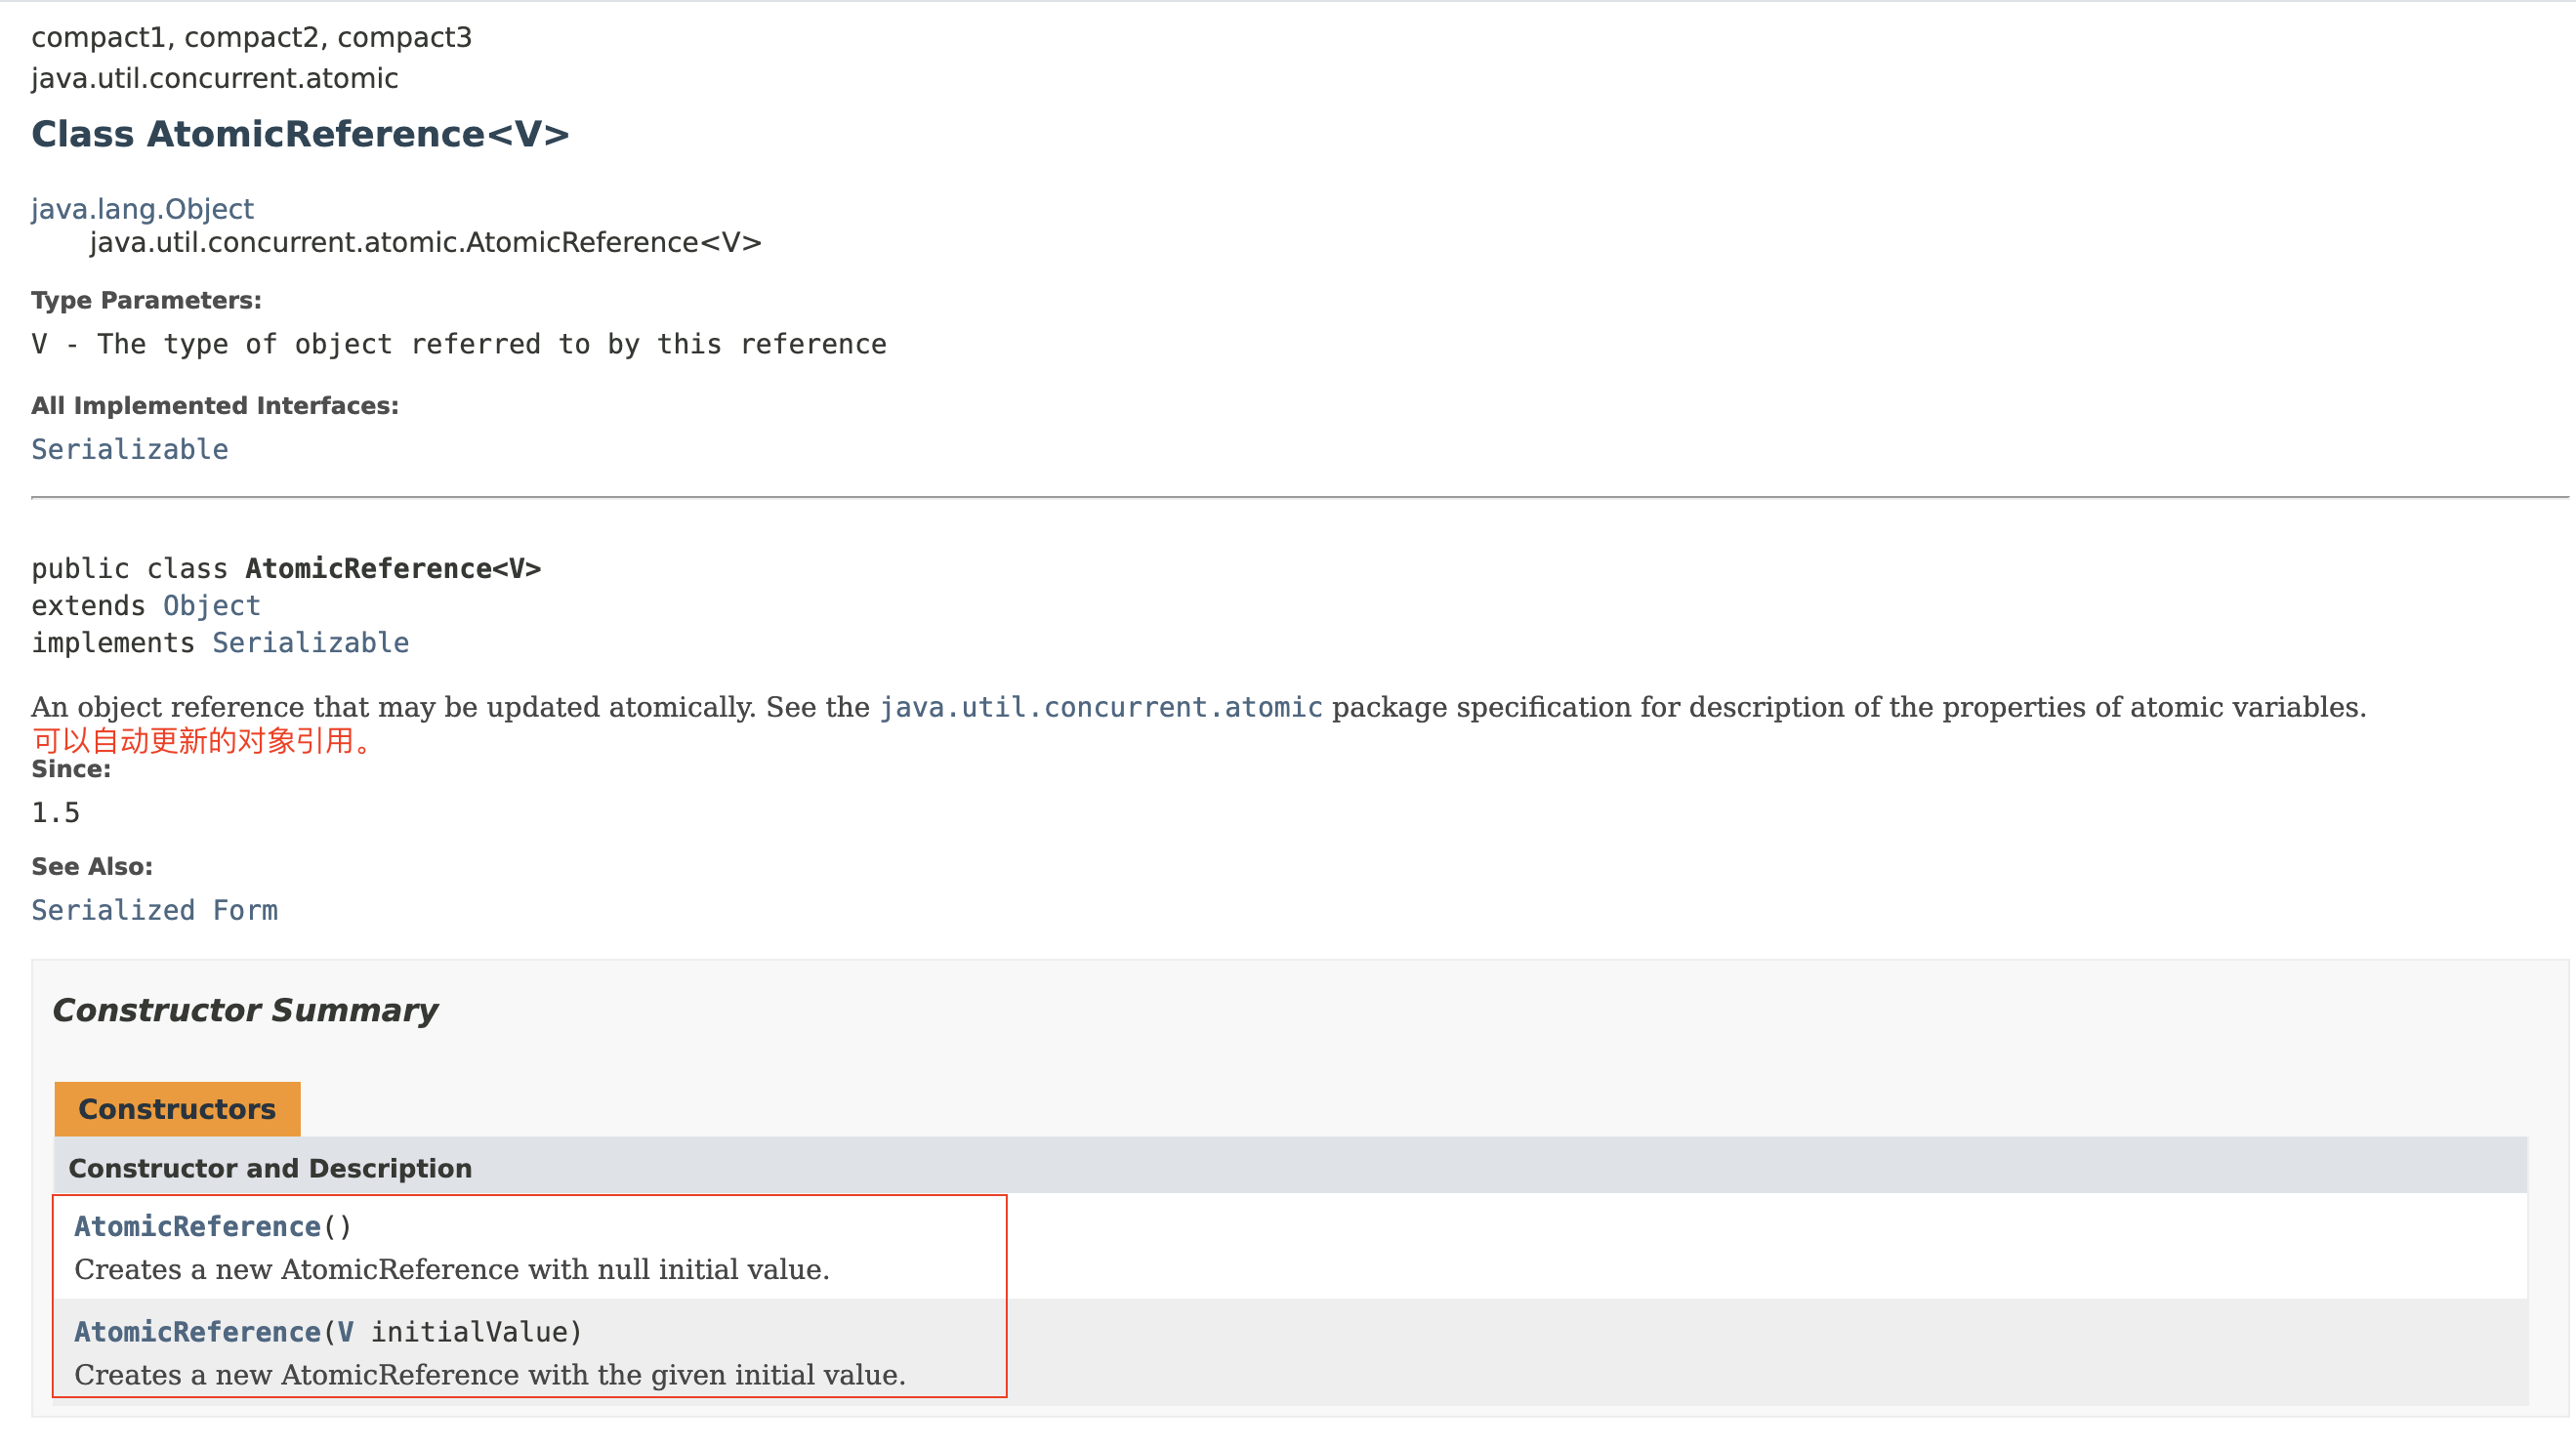The height and width of the screenshot is (1447, 2576).
Task: Click the since version value 1.5
Action: (56, 812)
